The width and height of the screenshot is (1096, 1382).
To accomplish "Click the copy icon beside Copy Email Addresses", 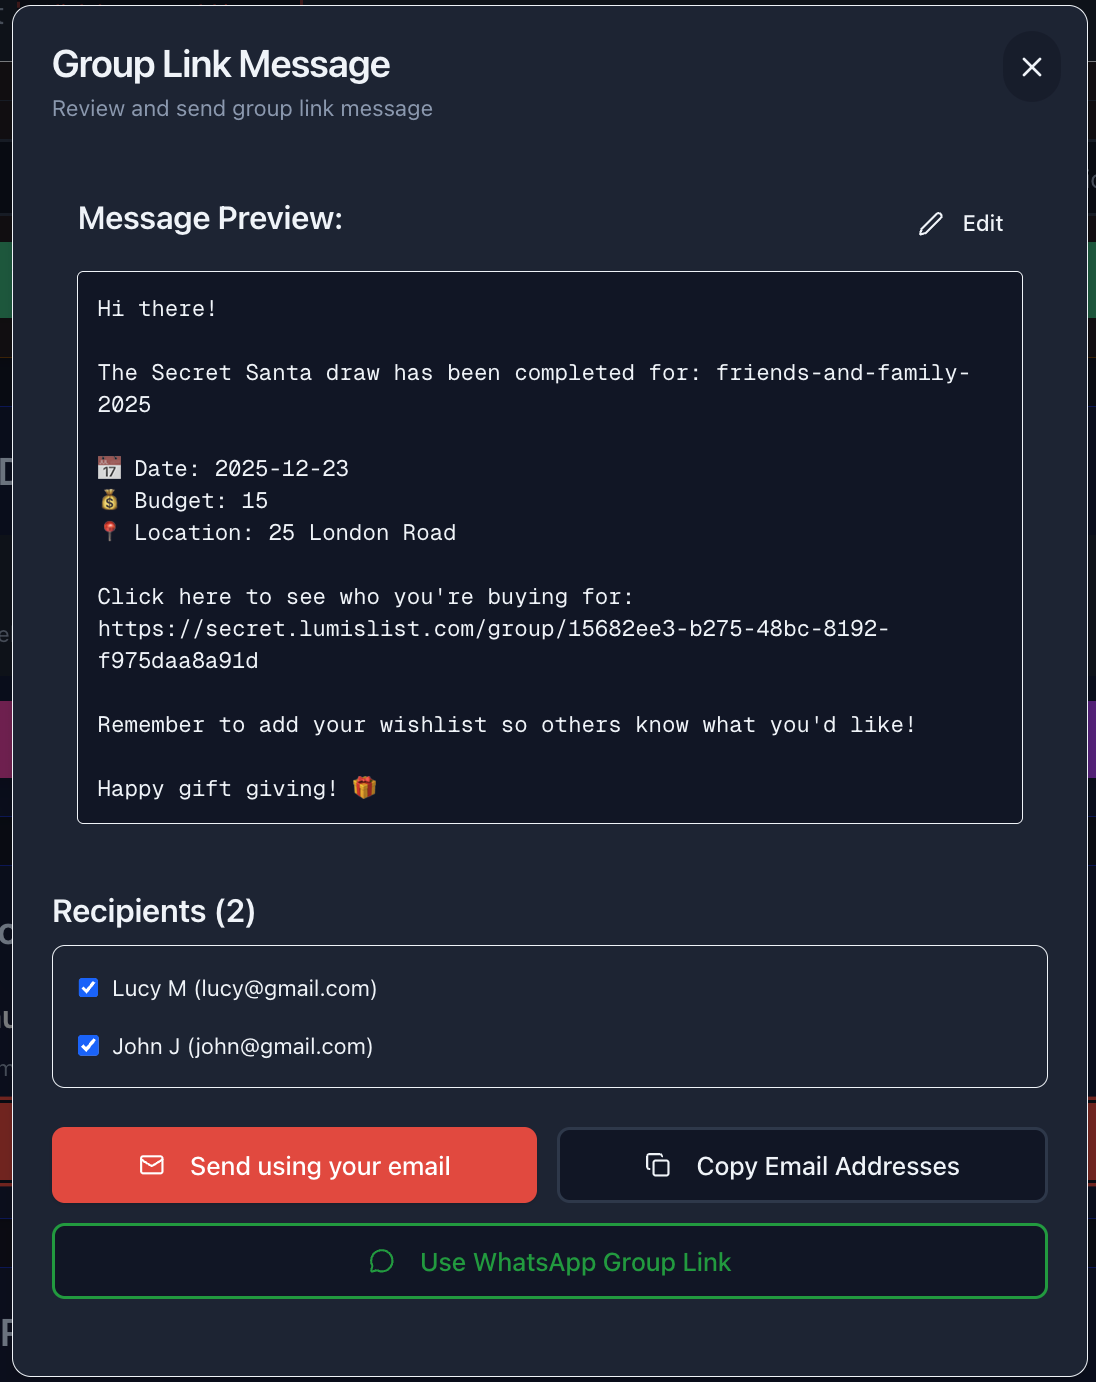I will 658,1165.
